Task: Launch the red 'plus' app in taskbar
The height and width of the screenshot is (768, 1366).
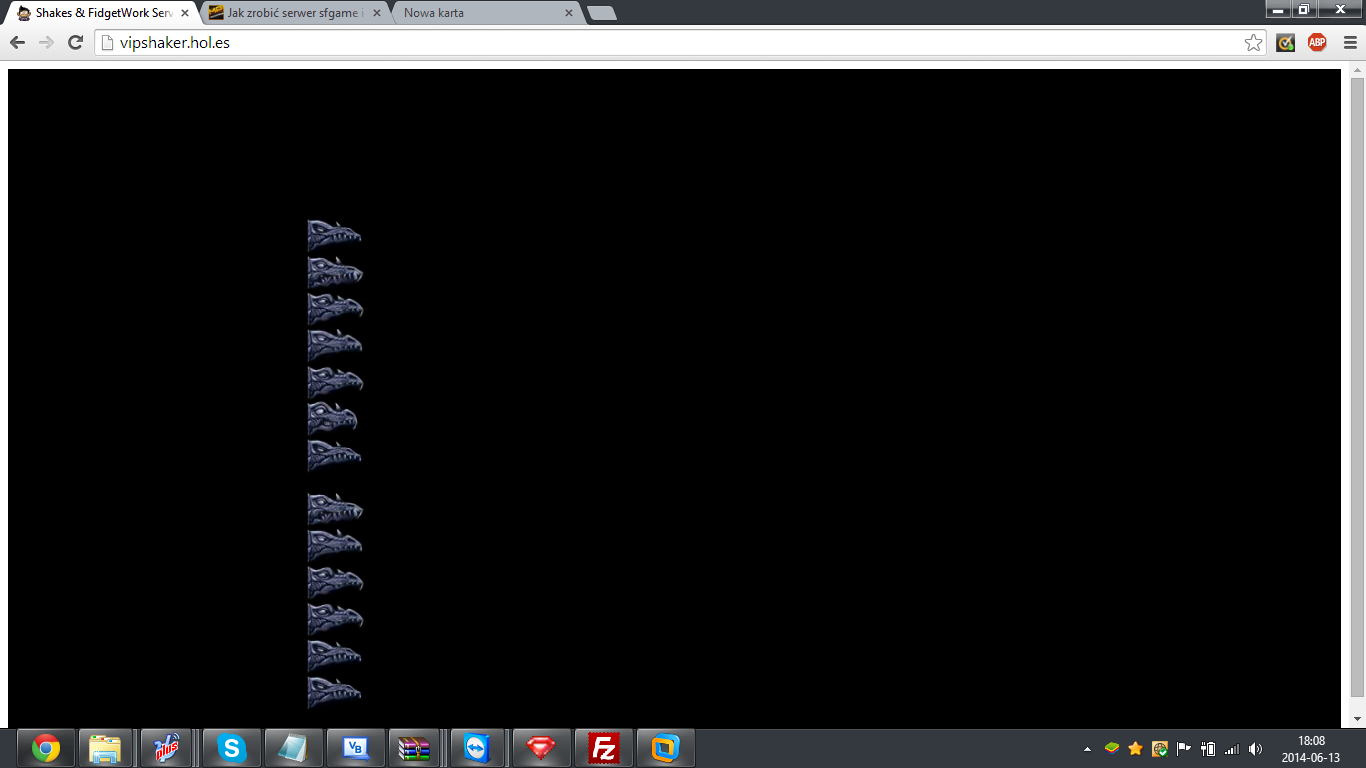Action: [x=167, y=748]
